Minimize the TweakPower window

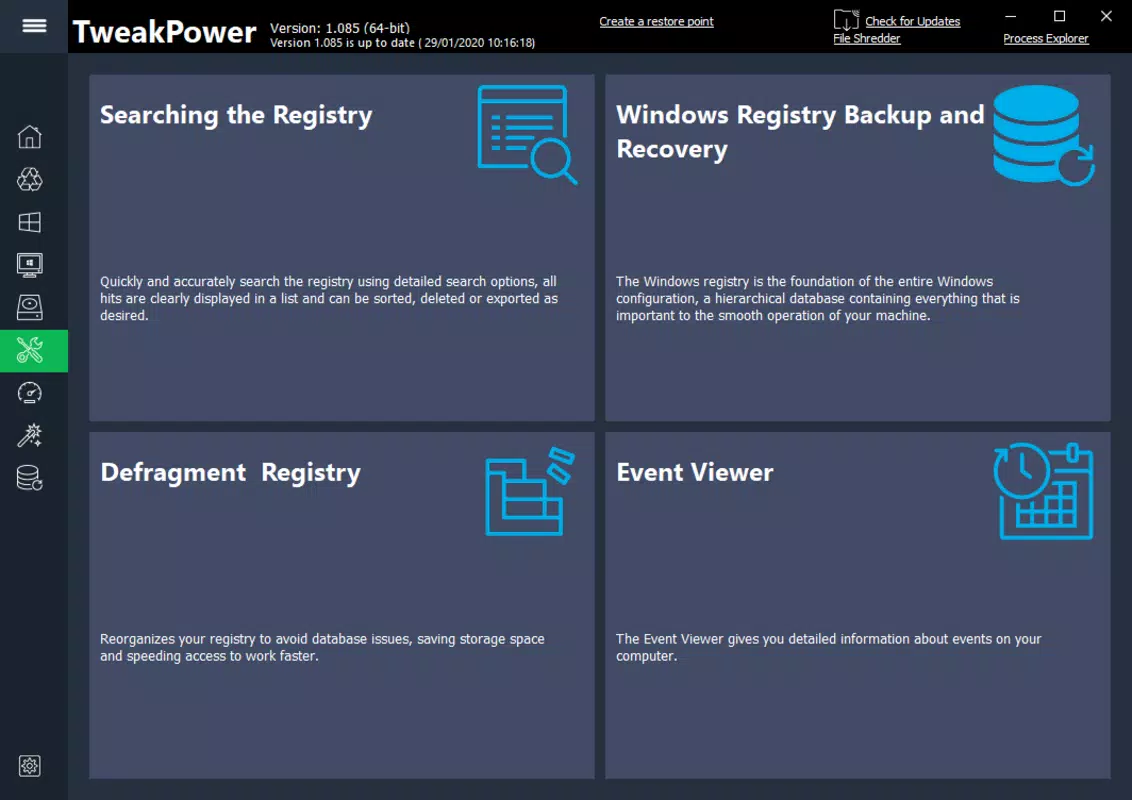pyautogui.click(x=1011, y=16)
